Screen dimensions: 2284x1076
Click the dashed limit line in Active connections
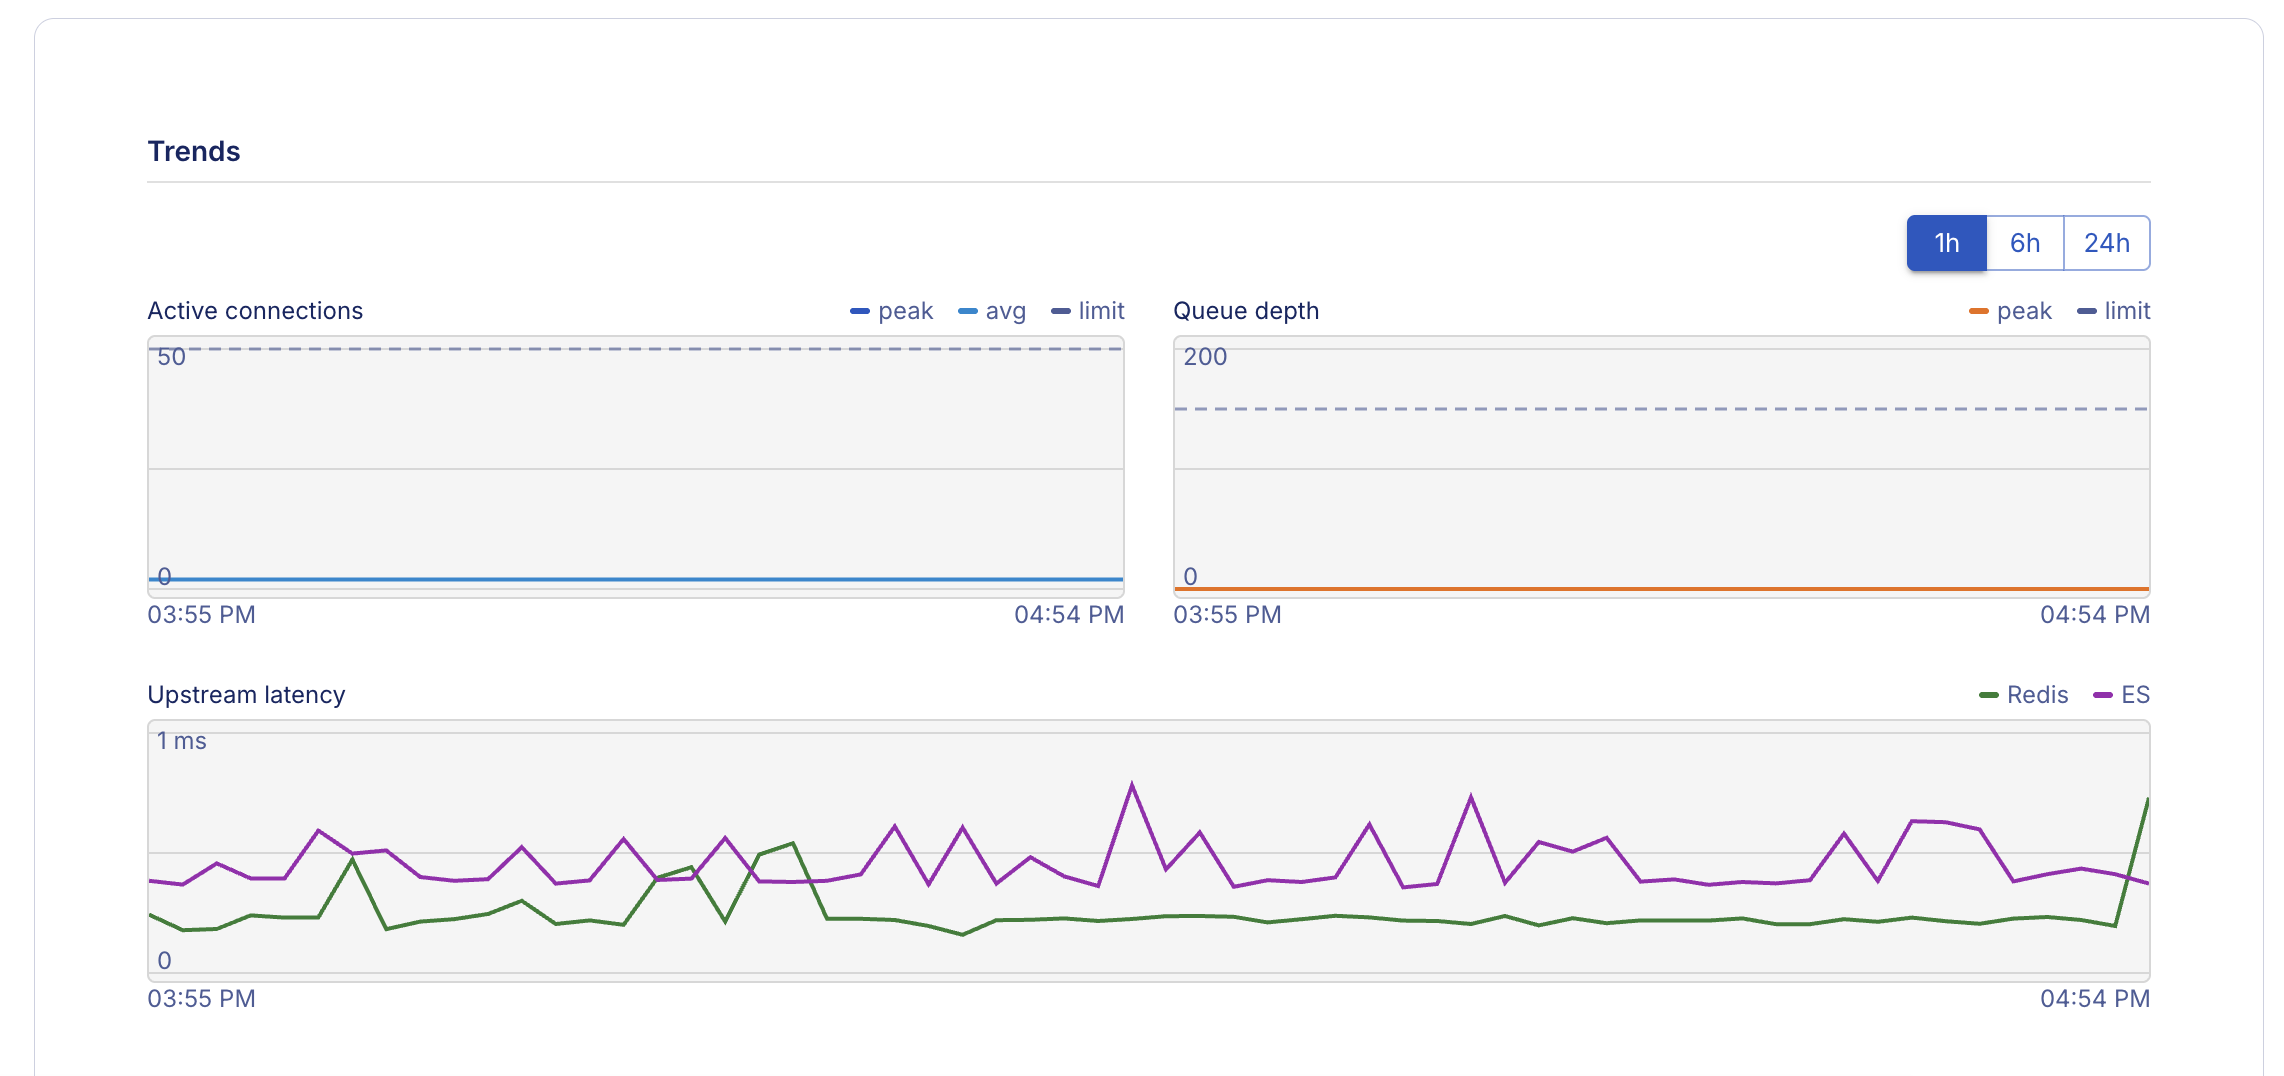[636, 349]
